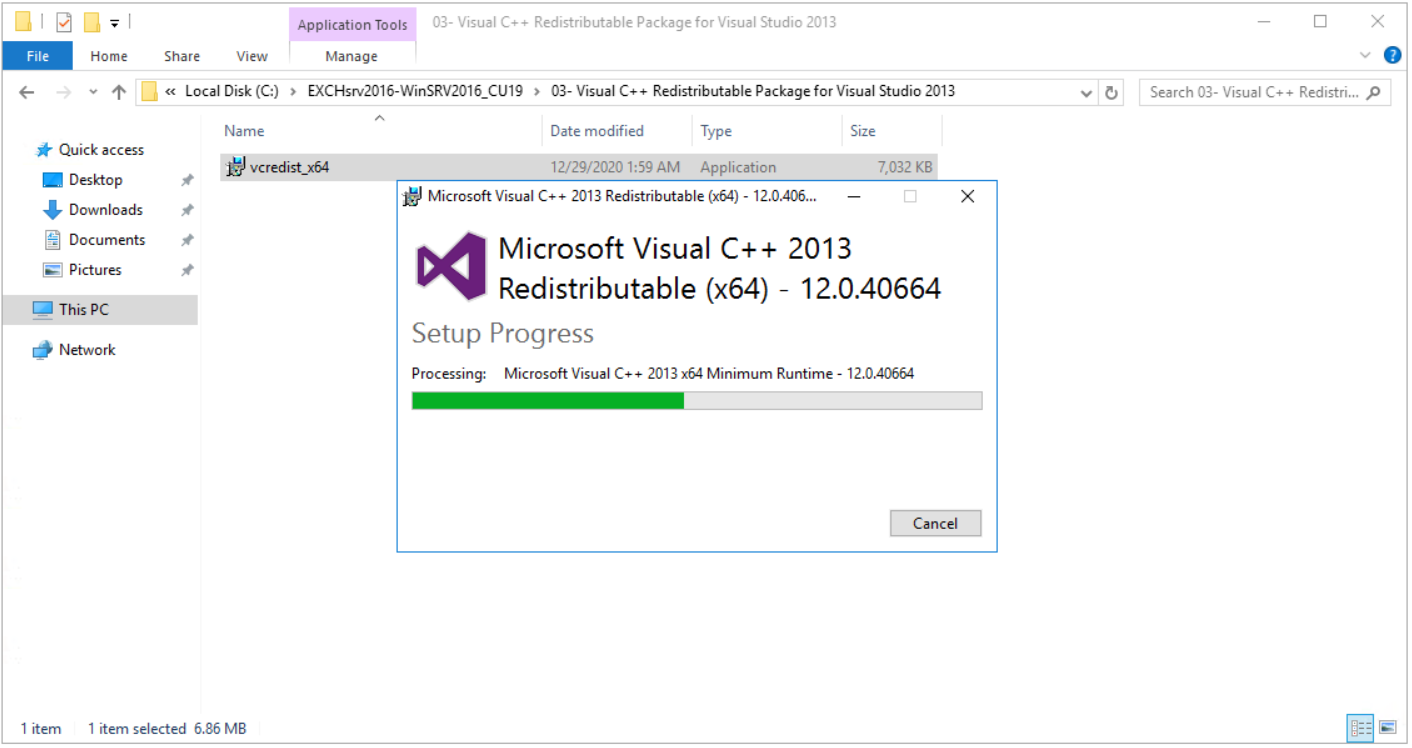The image size is (1412, 748).
Task: Click Local Disk (C:) in the breadcrumb
Action: pyautogui.click(x=232, y=91)
